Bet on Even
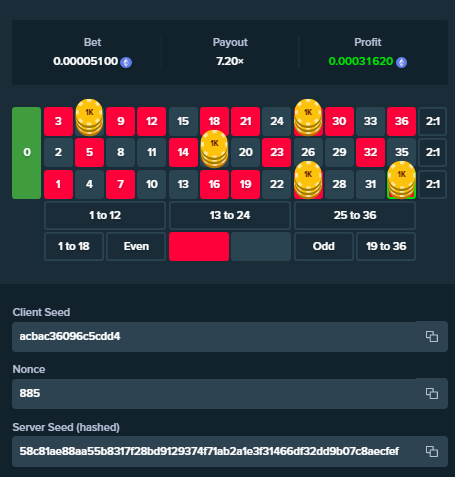Viewport: 455px width, 477px height. pyautogui.click(x=136, y=246)
